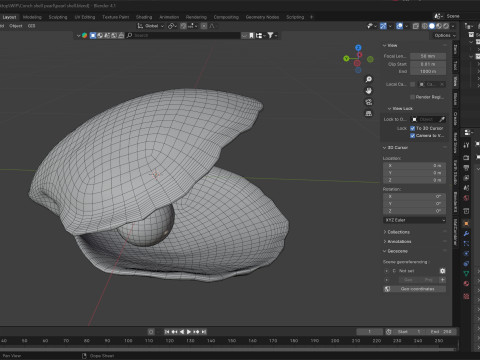
Task: Select wireframe viewport shading mode
Action: click(425, 26)
